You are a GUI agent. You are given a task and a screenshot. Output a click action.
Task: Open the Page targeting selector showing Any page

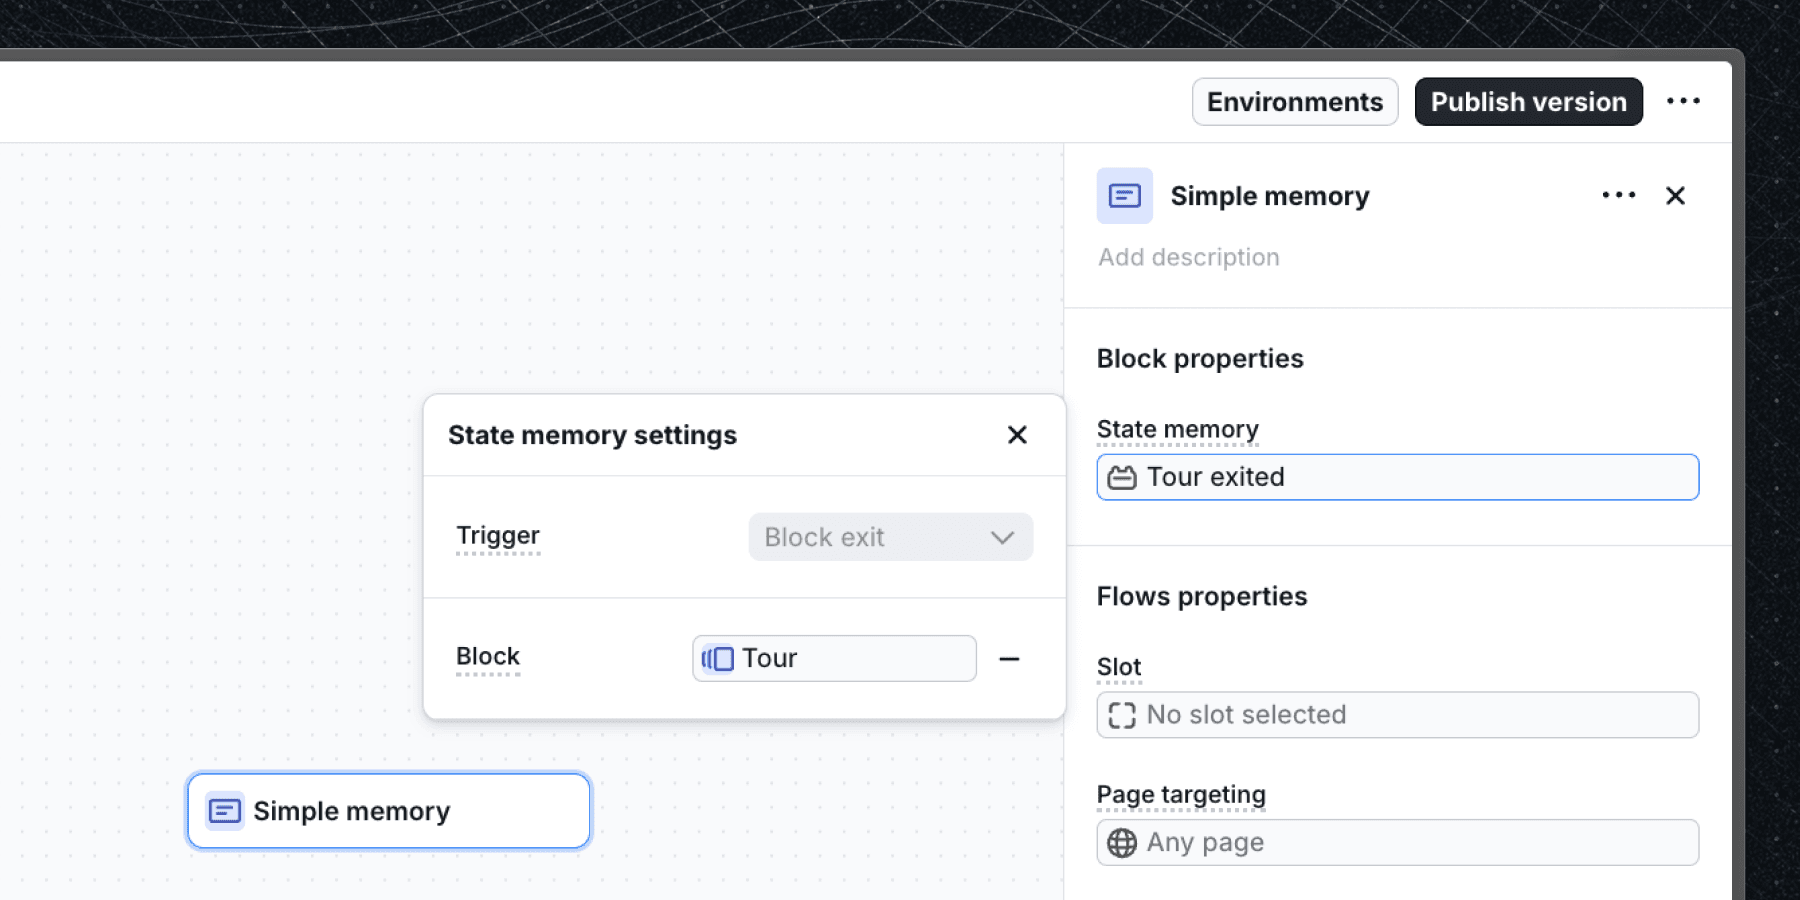[x=1397, y=842]
